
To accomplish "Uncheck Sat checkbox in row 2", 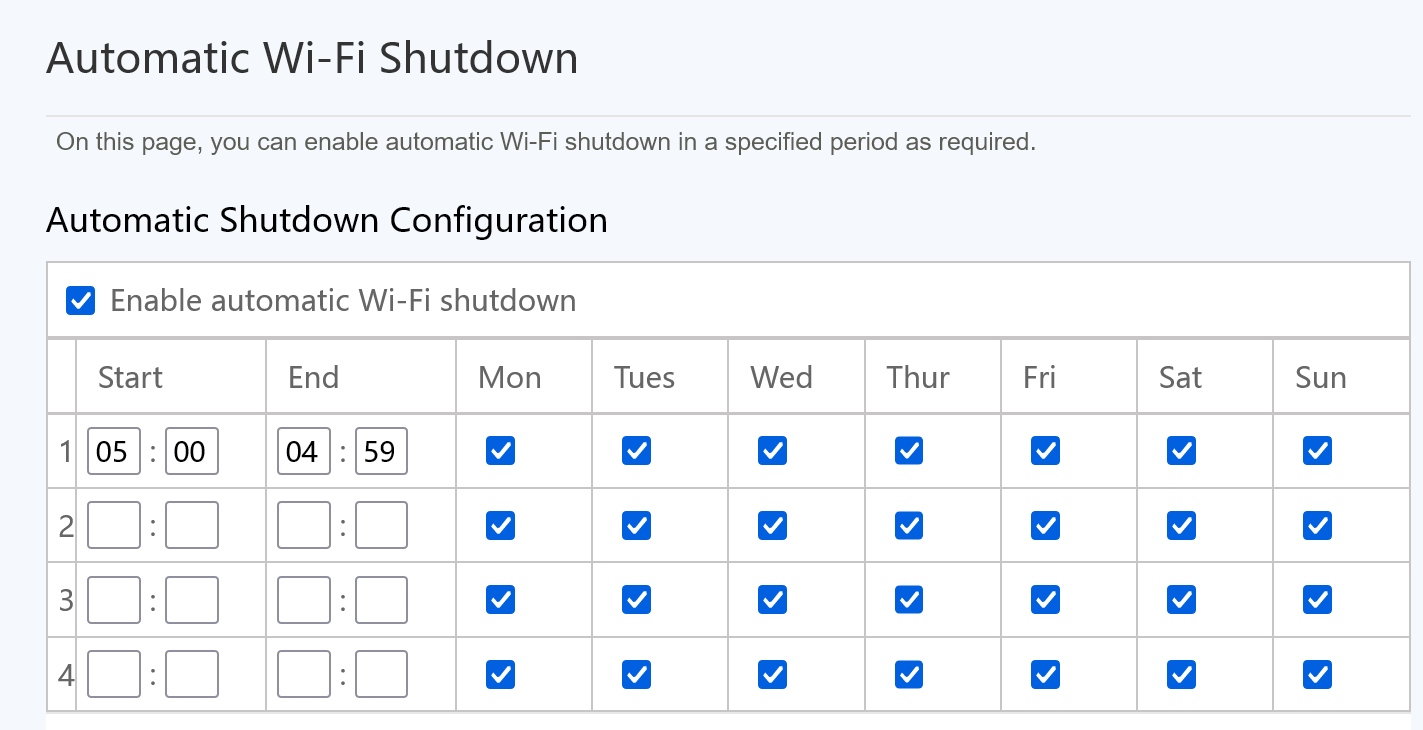I will tap(1181, 525).
